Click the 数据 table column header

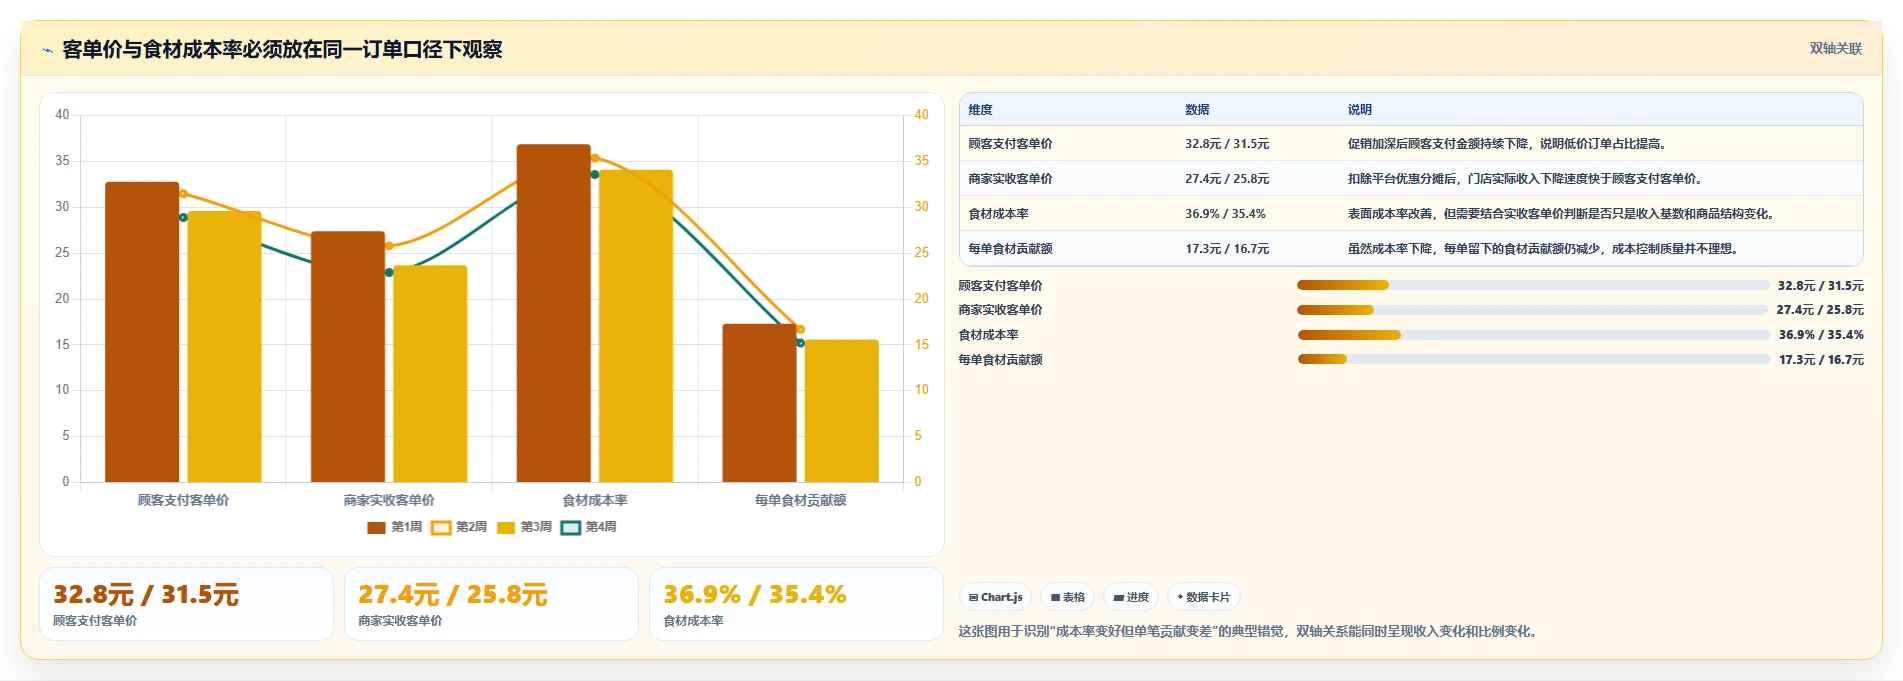(1197, 110)
